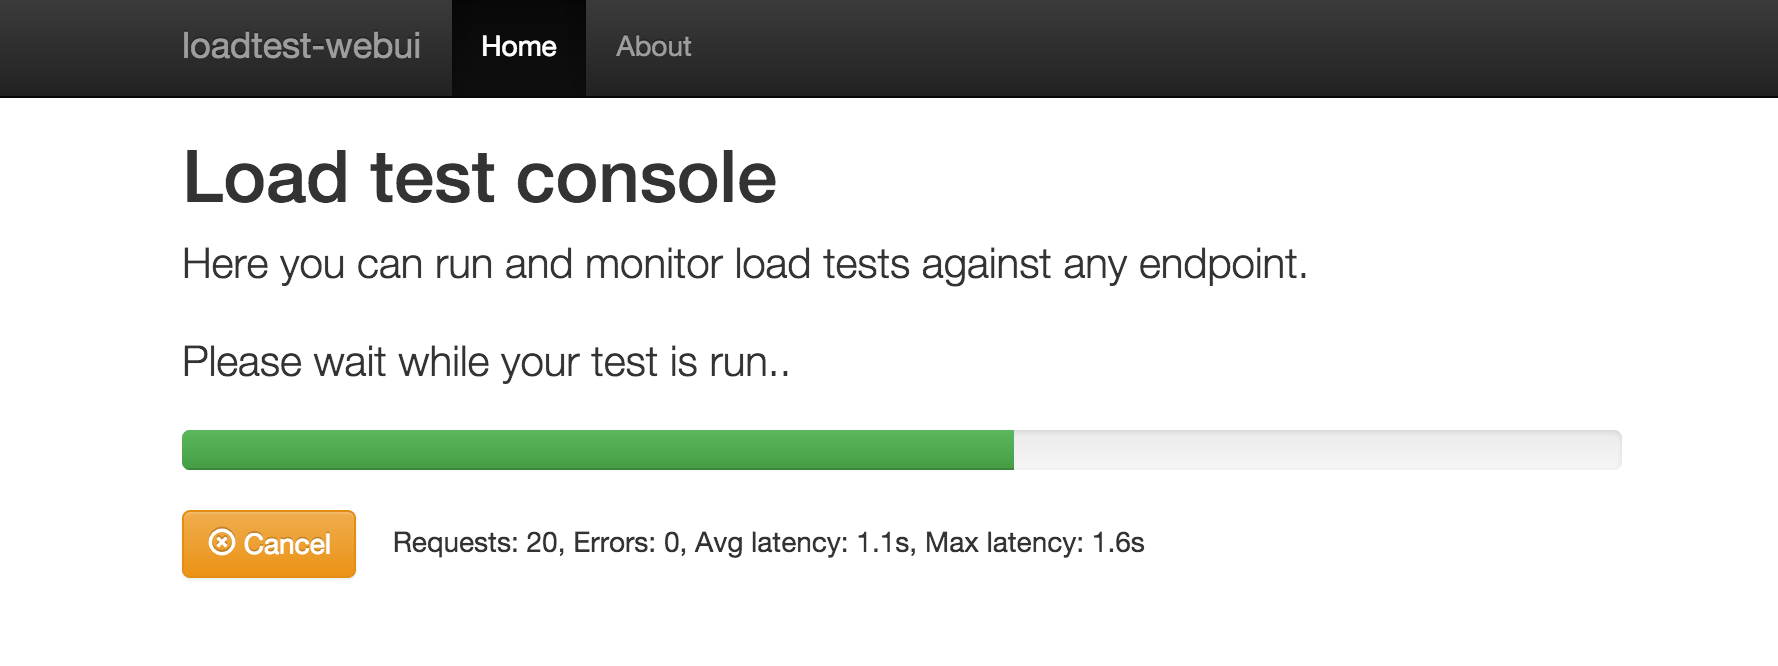Click the loadtest-webui brand link
This screenshot has width=1778, height=666.
coord(301,46)
